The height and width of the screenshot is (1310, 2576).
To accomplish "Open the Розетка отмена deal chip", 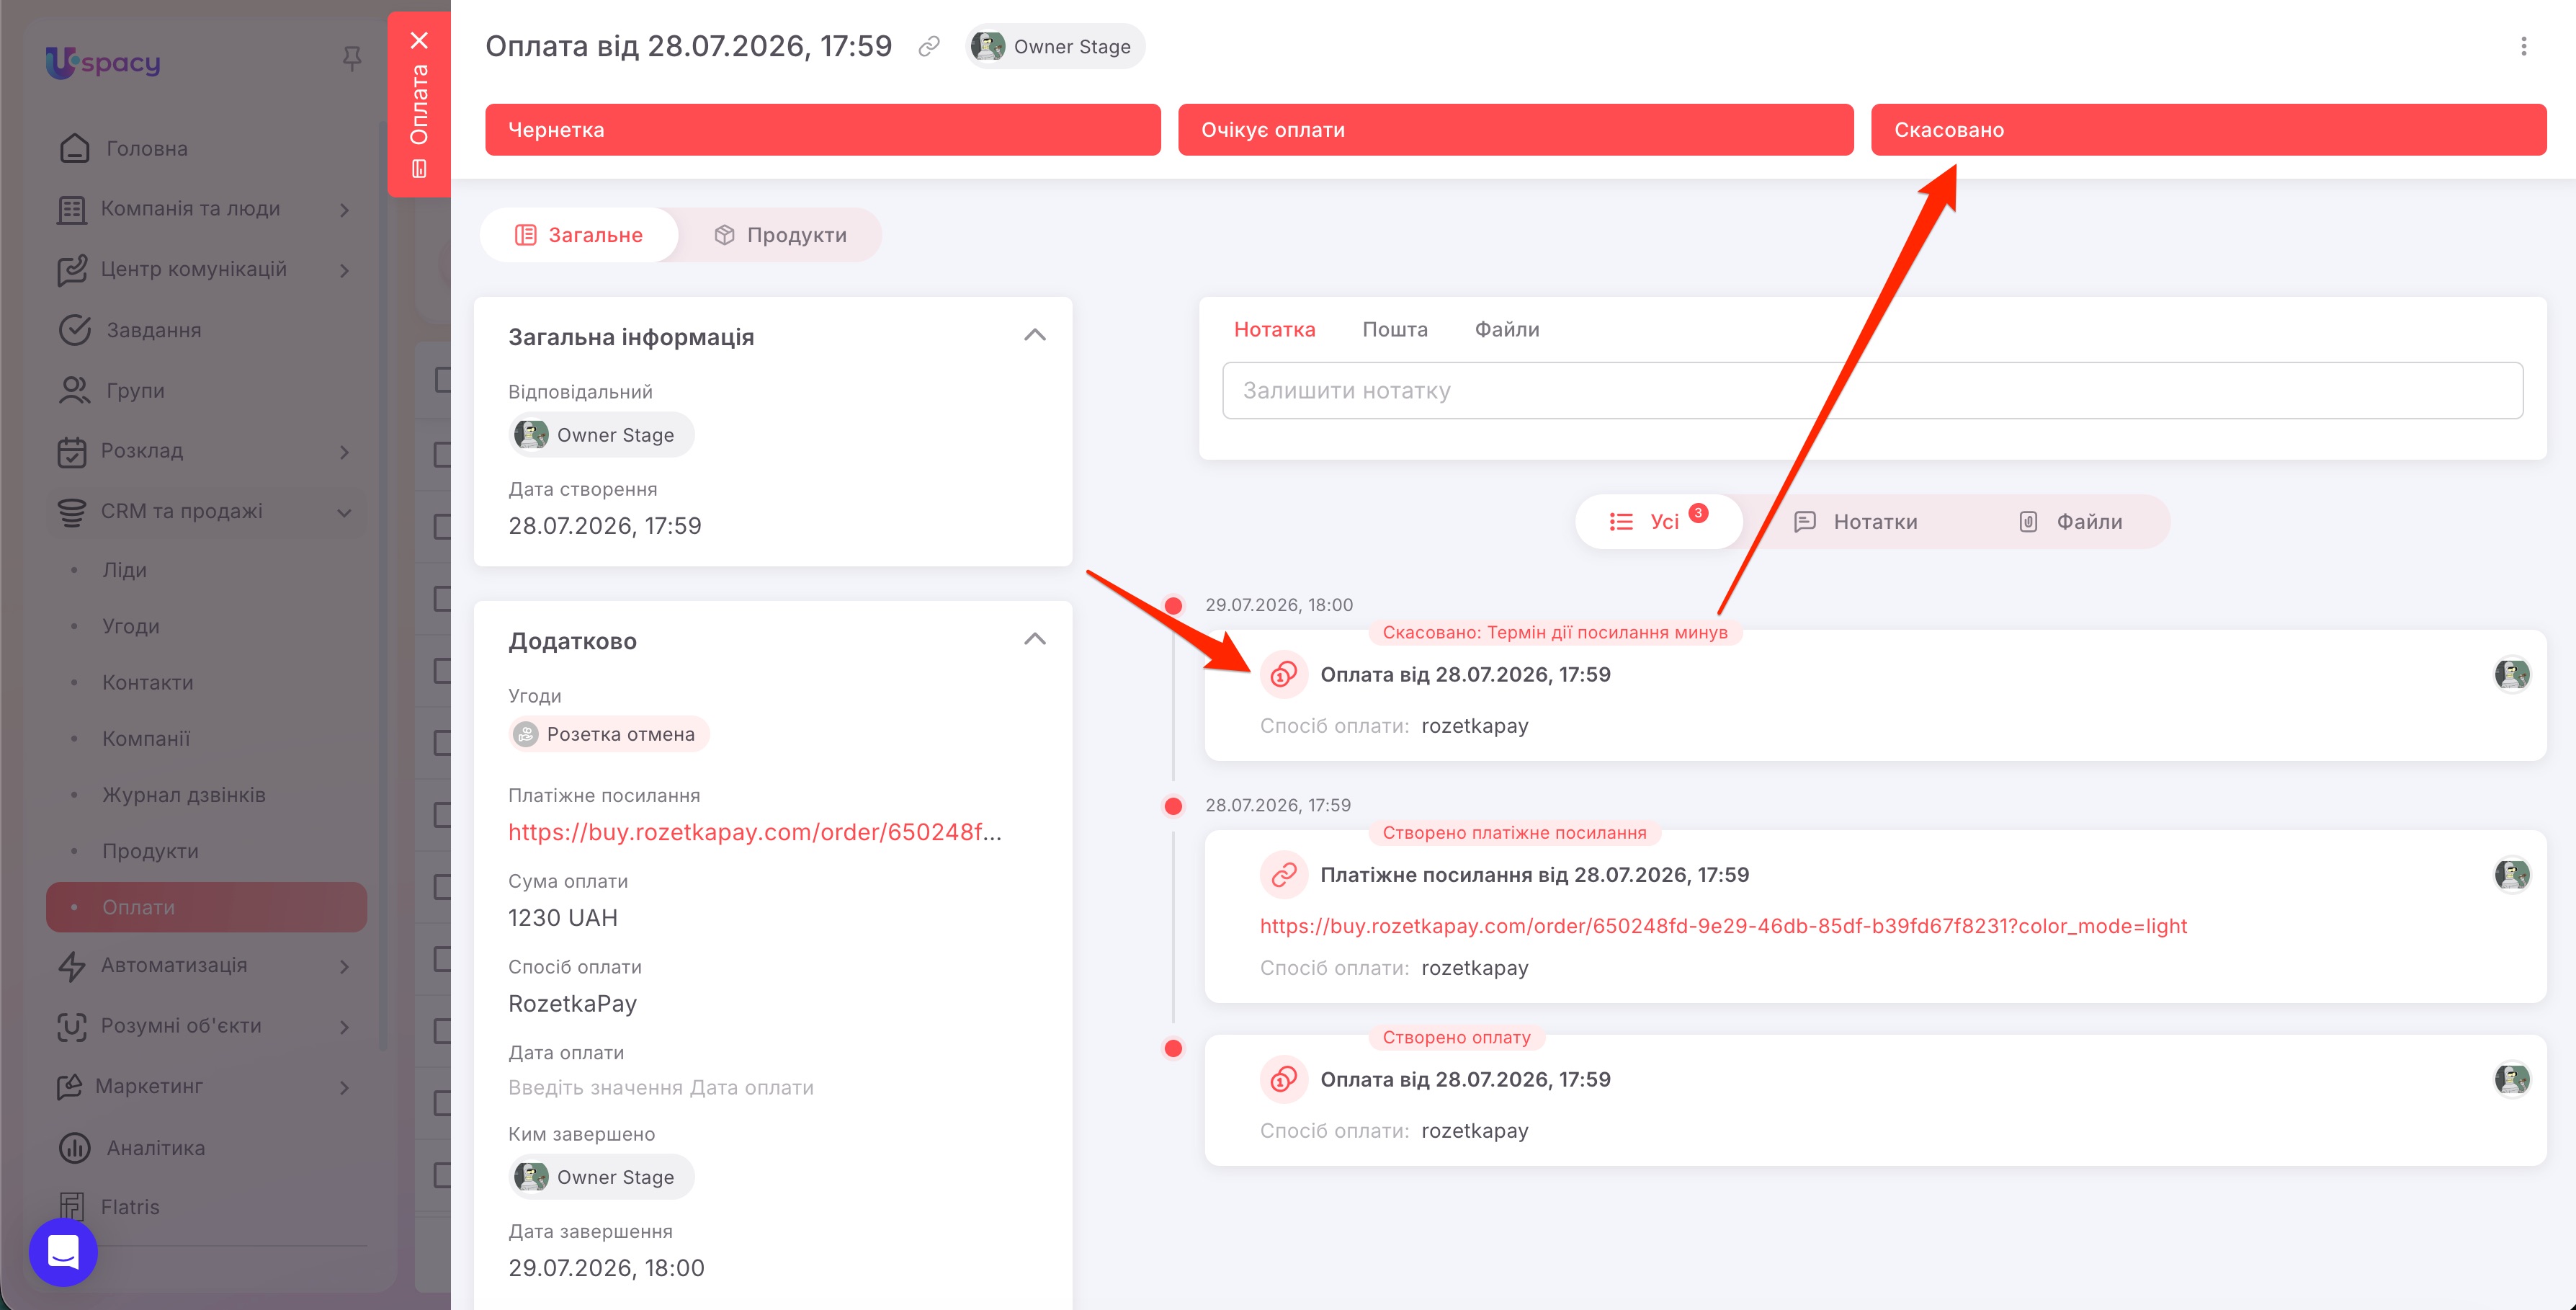I will 609,734.
